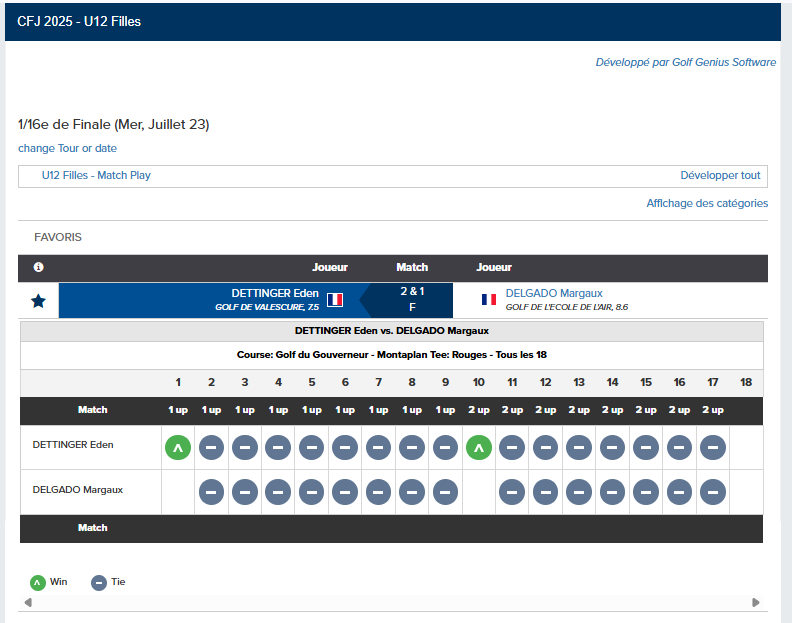The height and width of the screenshot is (623, 792).
Task: Open Affichage des catégories options
Action: point(707,203)
